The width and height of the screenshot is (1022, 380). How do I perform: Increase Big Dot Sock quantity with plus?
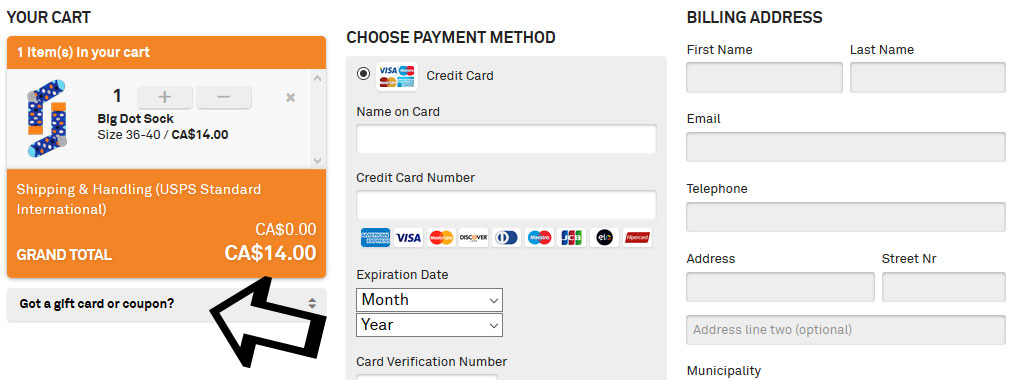(x=165, y=97)
